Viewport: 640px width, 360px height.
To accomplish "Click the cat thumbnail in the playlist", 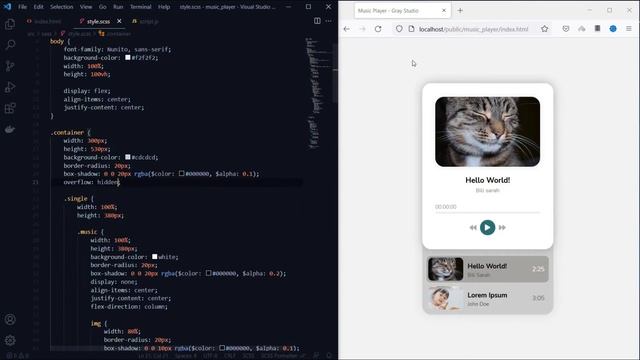I will click(x=445, y=269).
